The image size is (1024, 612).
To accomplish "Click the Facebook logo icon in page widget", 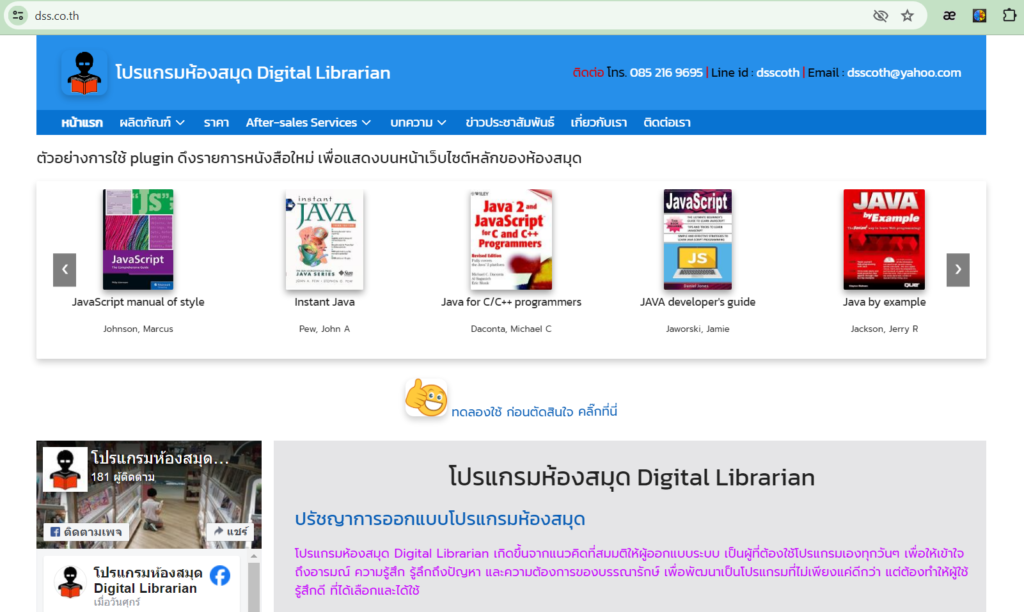I will (219, 575).
